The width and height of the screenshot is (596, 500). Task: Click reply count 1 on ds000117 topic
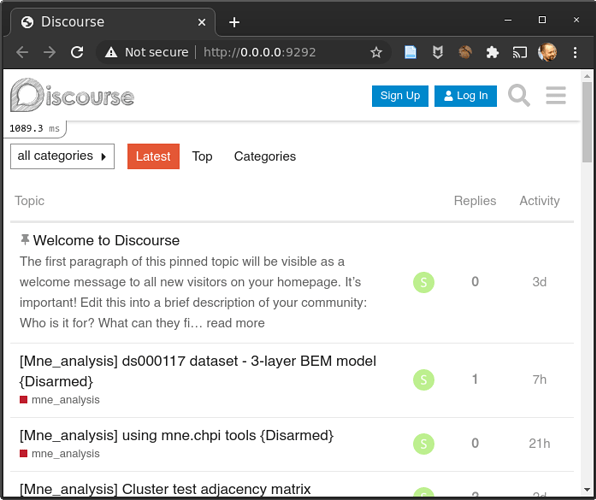pyautogui.click(x=475, y=379)
